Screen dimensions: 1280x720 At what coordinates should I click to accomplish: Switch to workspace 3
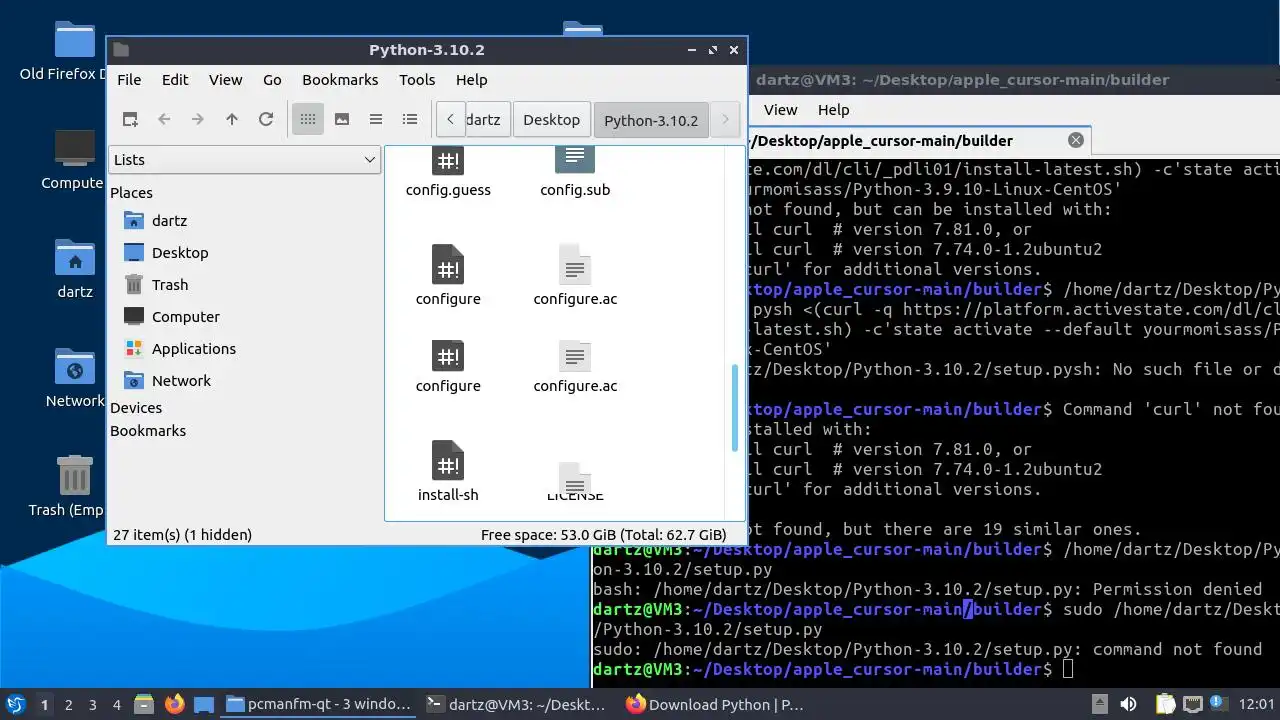[93, 705]
